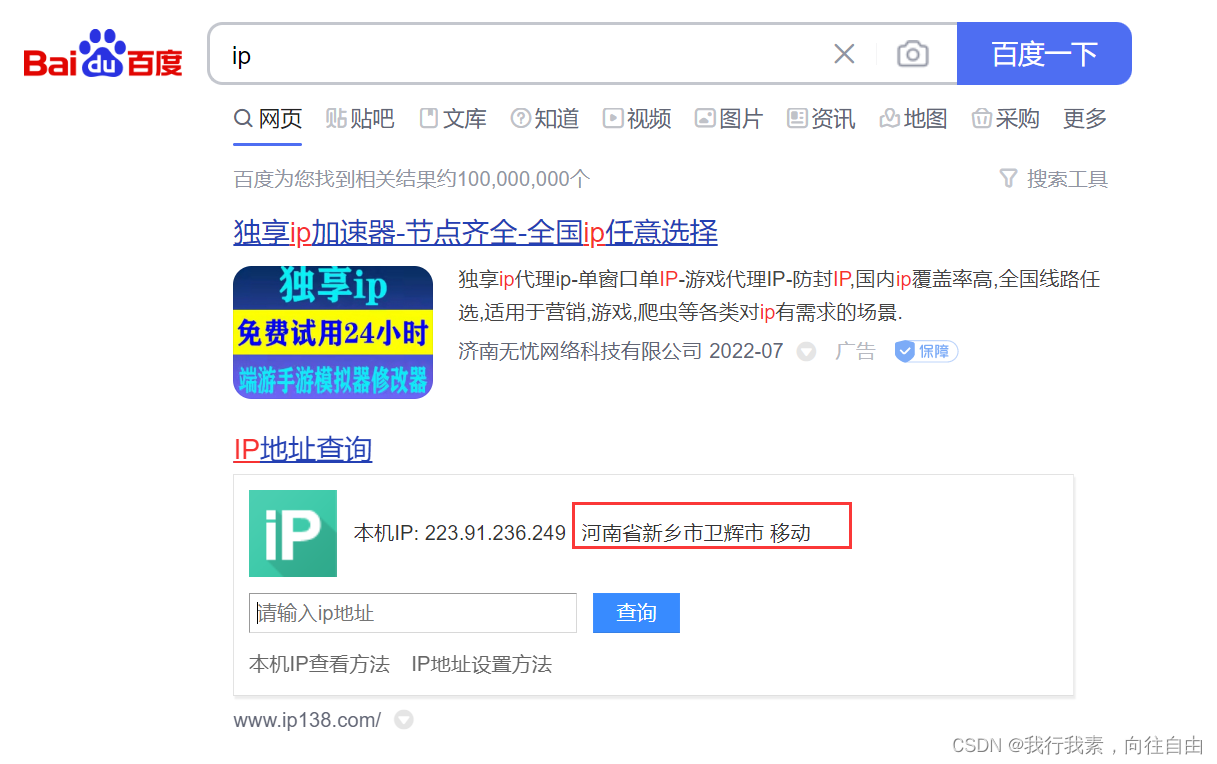The image size is (1217, 764).
Task: Open IP地址设置方法 link
Action: point(482,664)
